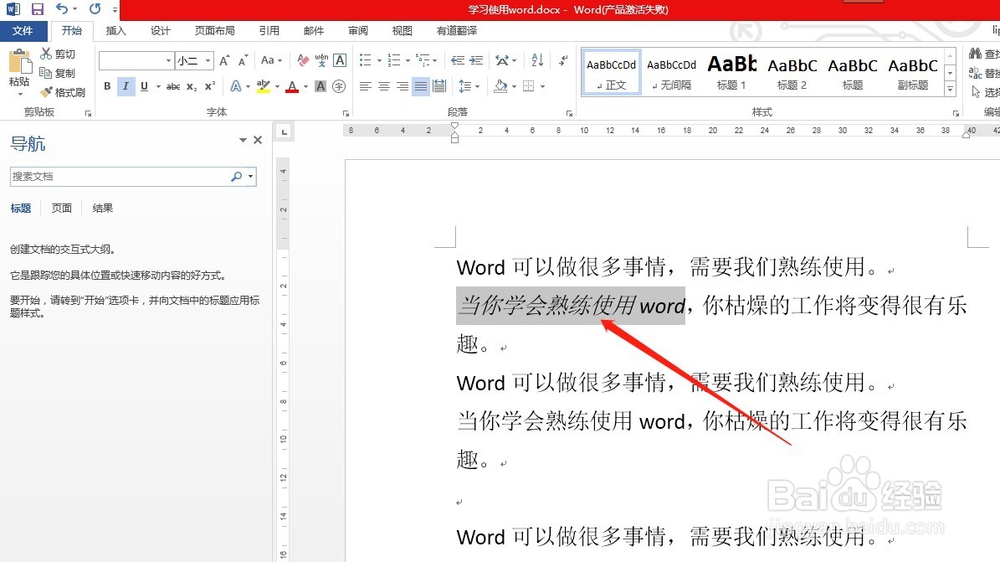Insert enclosed character (字 in circle)
This screenshot has height=562, width=1000.
click(x=339, y=86)
